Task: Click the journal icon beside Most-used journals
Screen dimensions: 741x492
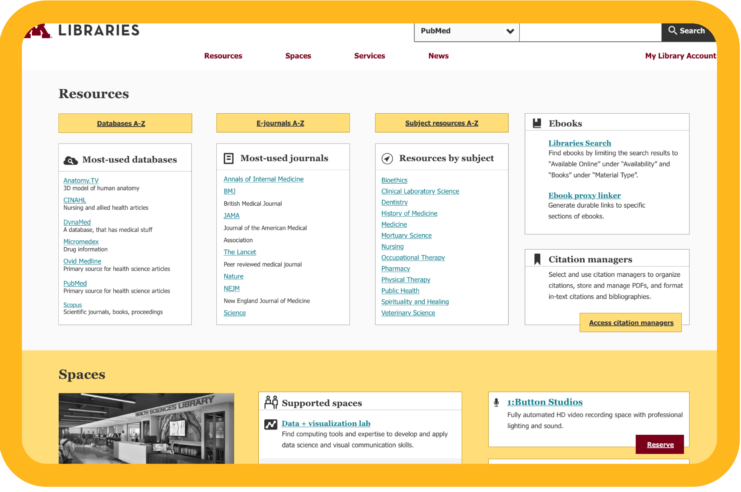Action: [x=229, y=159]
